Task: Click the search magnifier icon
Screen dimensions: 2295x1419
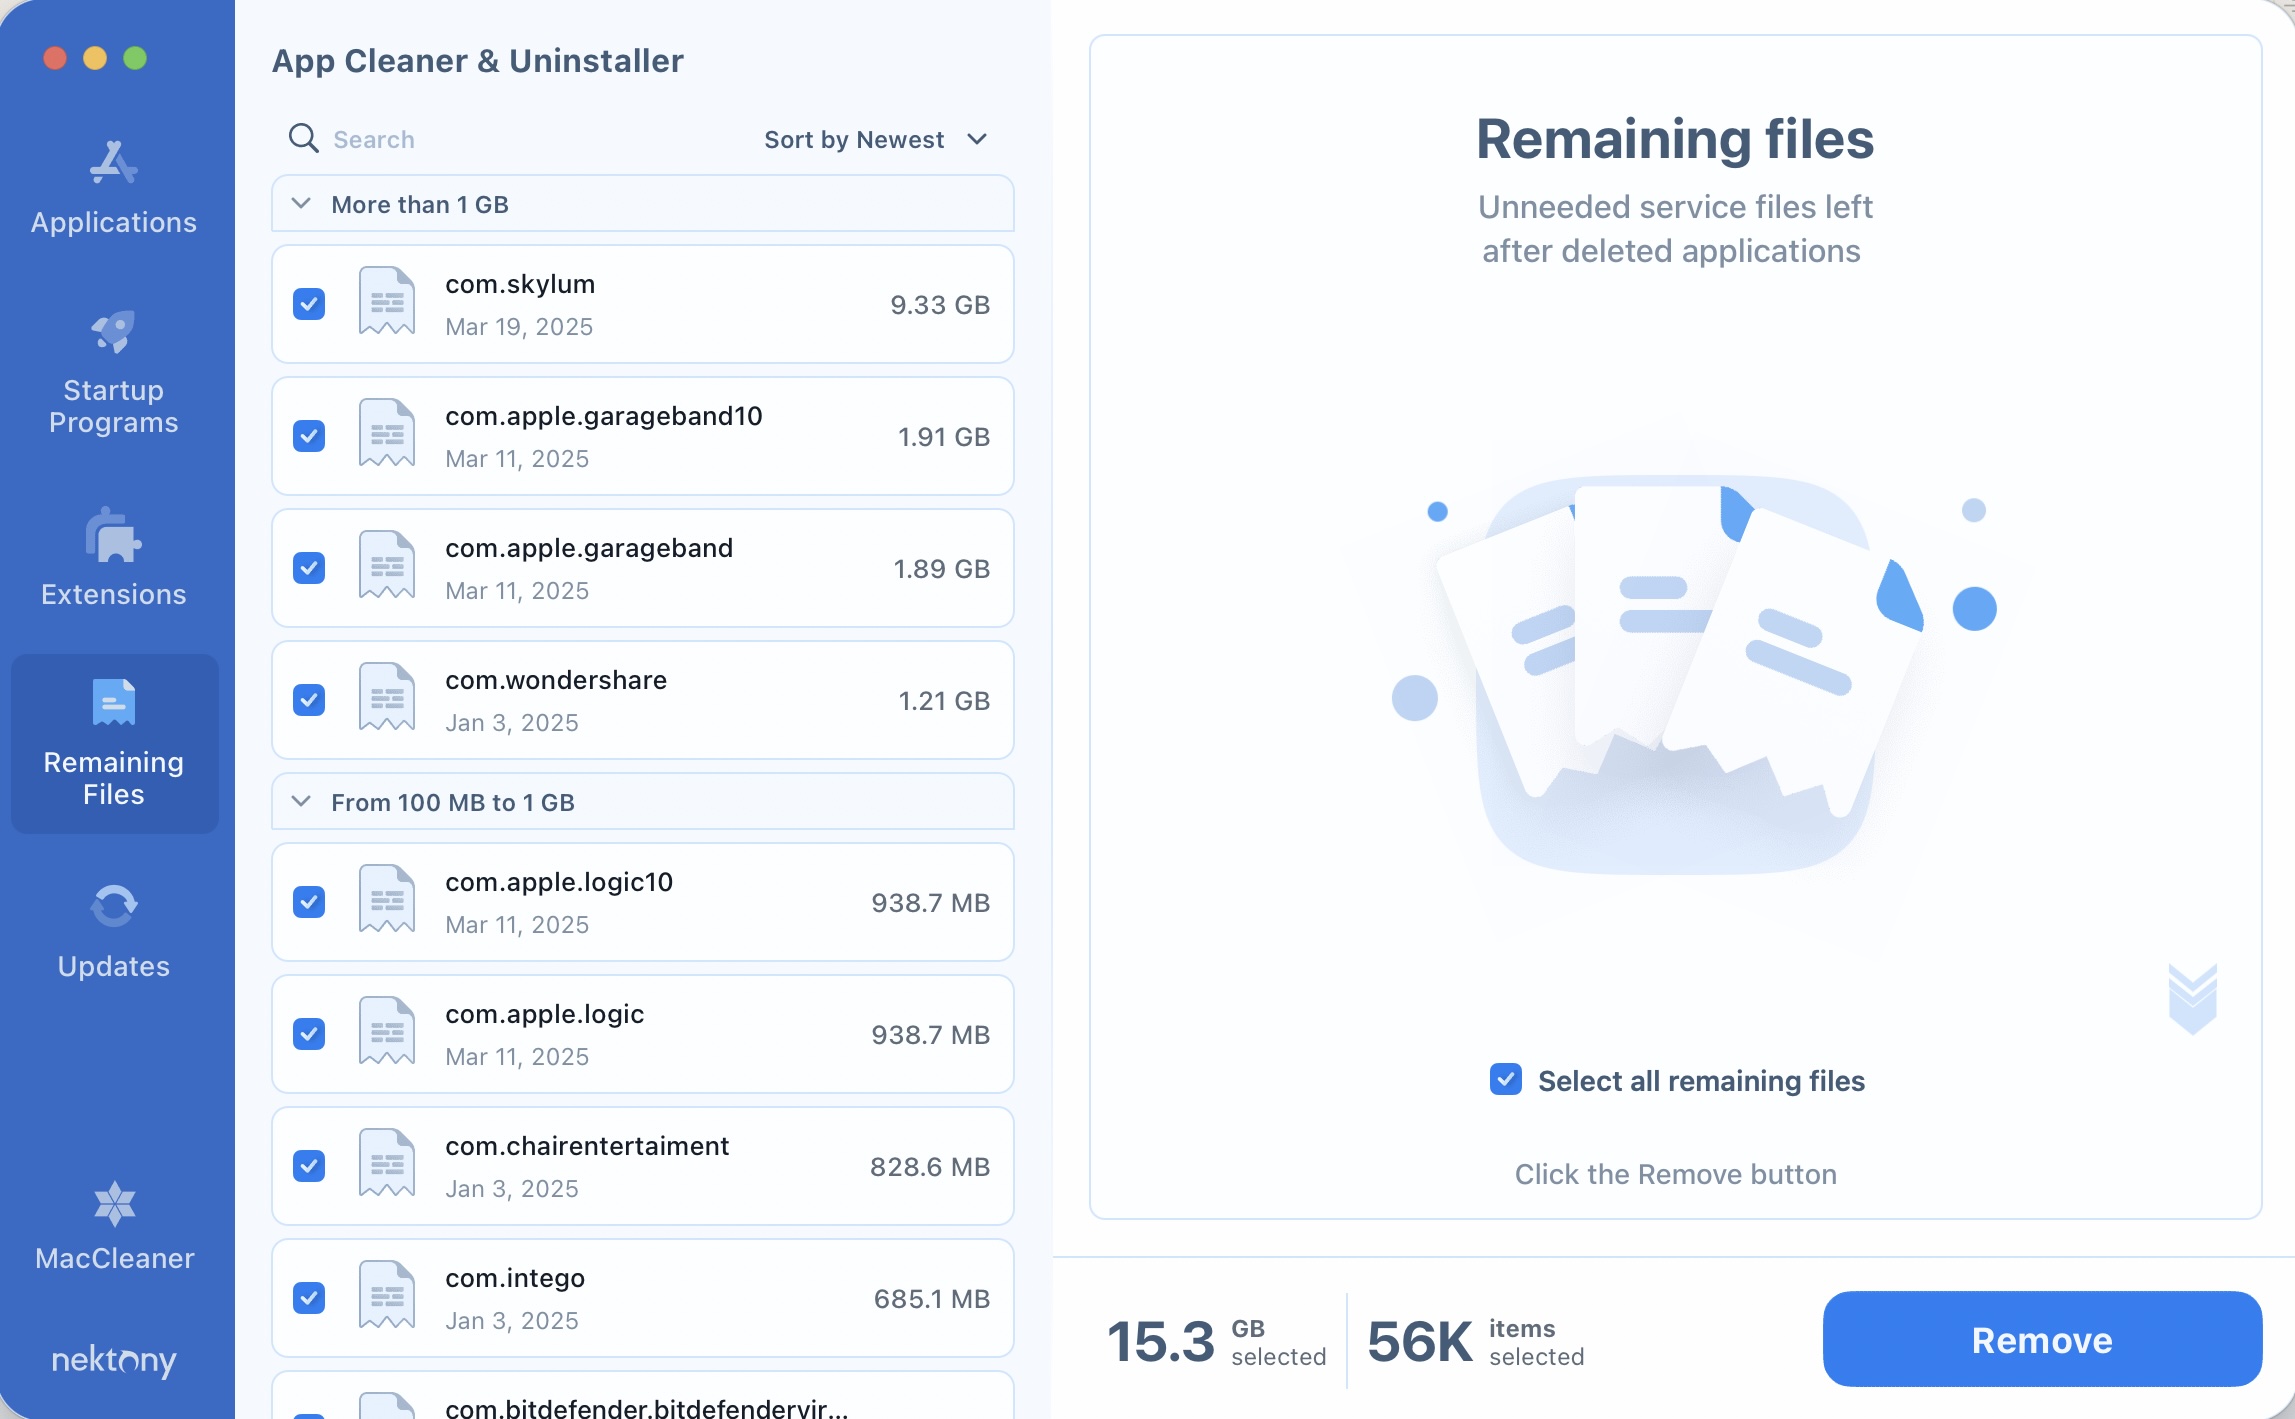Action: (x=302, y=139)
